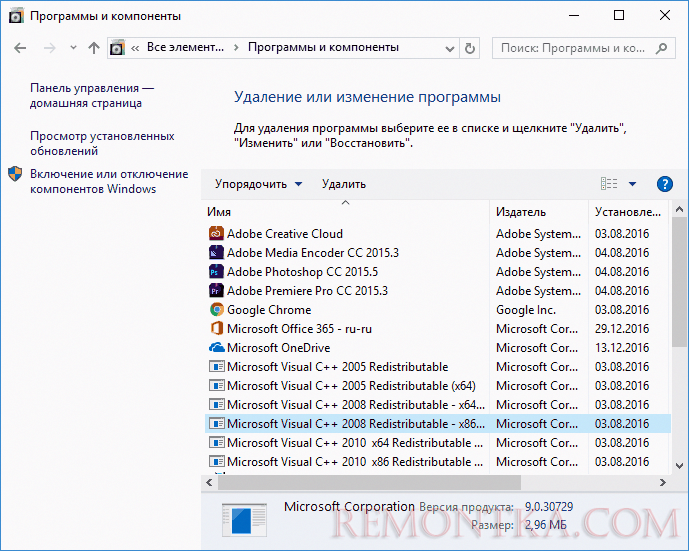Viewport: 689px width, 551px height.
Task: Click the horizontal scrollbar thumb
Action: [x=369, y=482]
